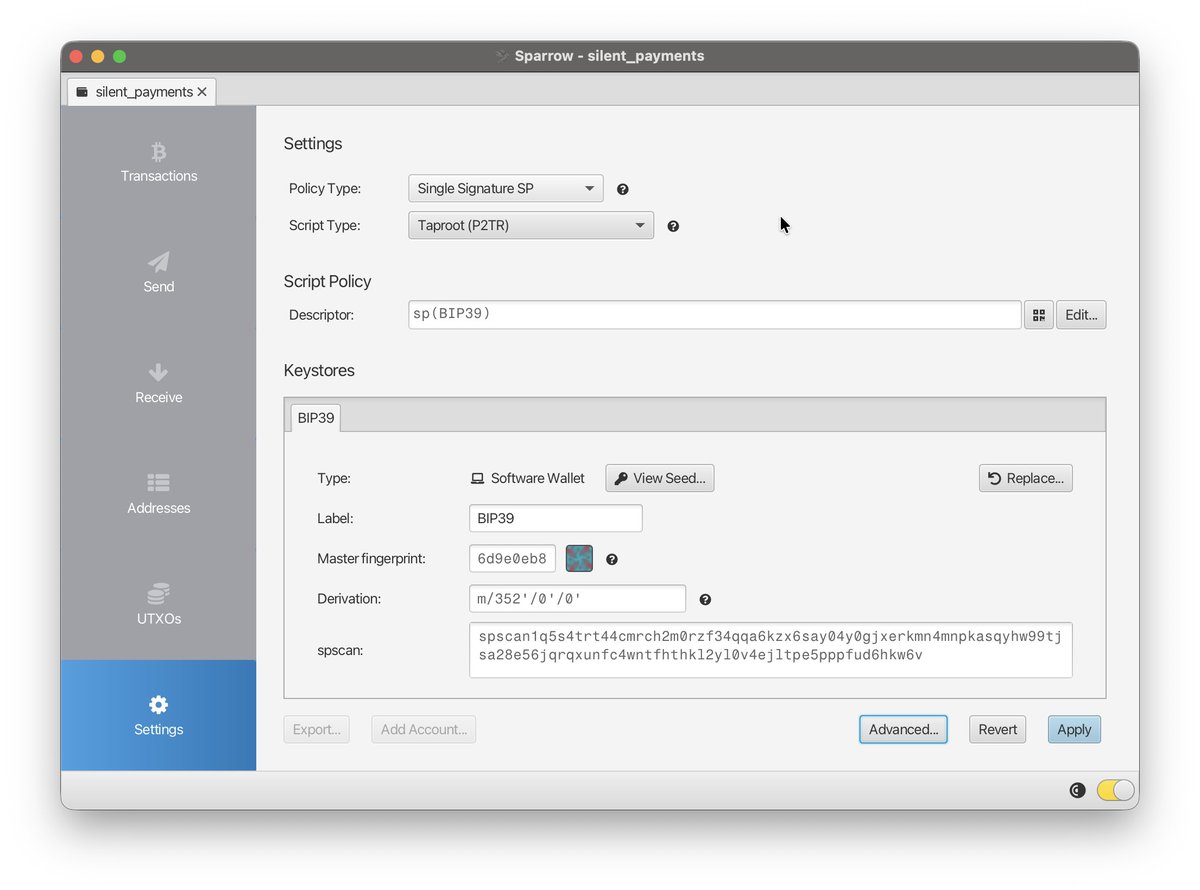Click the Descriptor text field
Screen dimensions: 1200x890
click(715, 314)
